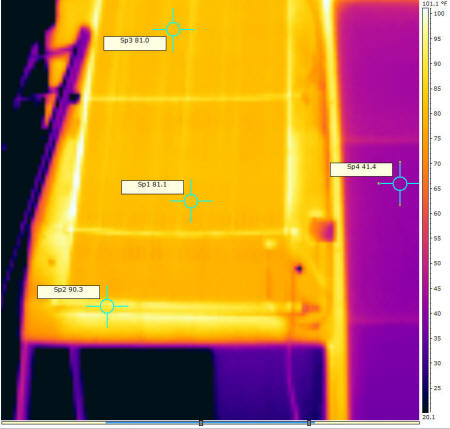Click the Sp1 81.1 label box
The image size is (450, 429).
[x=152, y=187]
